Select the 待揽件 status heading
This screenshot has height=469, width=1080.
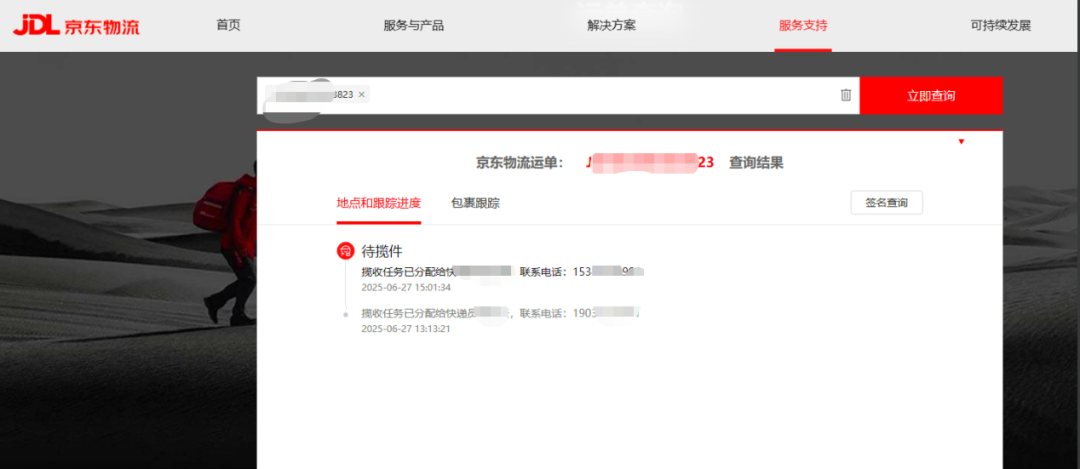(x=382, y=251)
